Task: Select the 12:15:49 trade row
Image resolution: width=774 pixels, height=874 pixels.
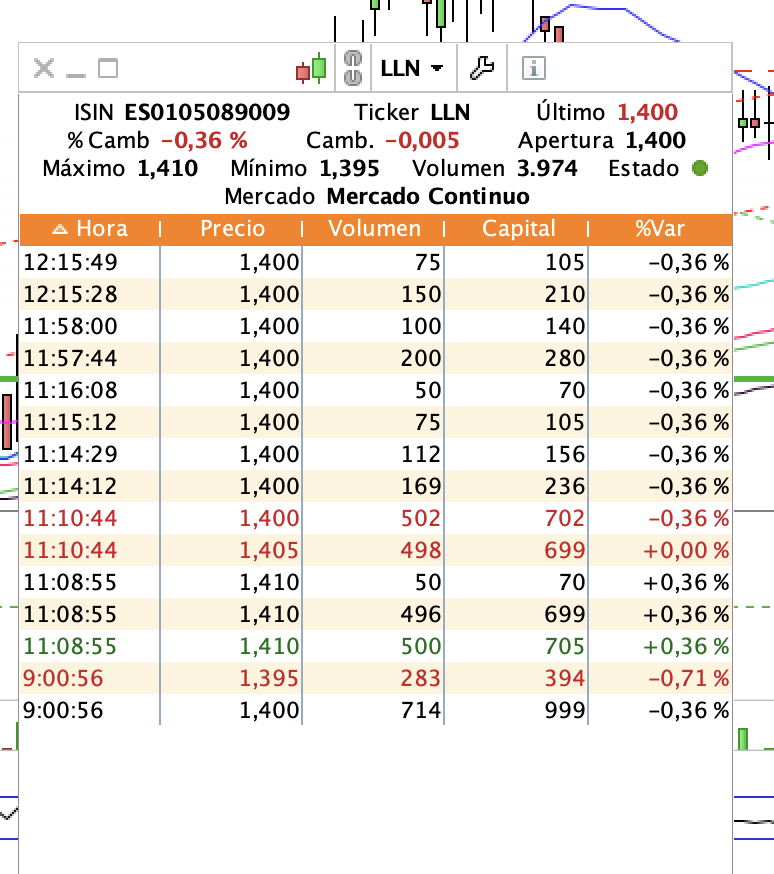Action: point(375,262)
